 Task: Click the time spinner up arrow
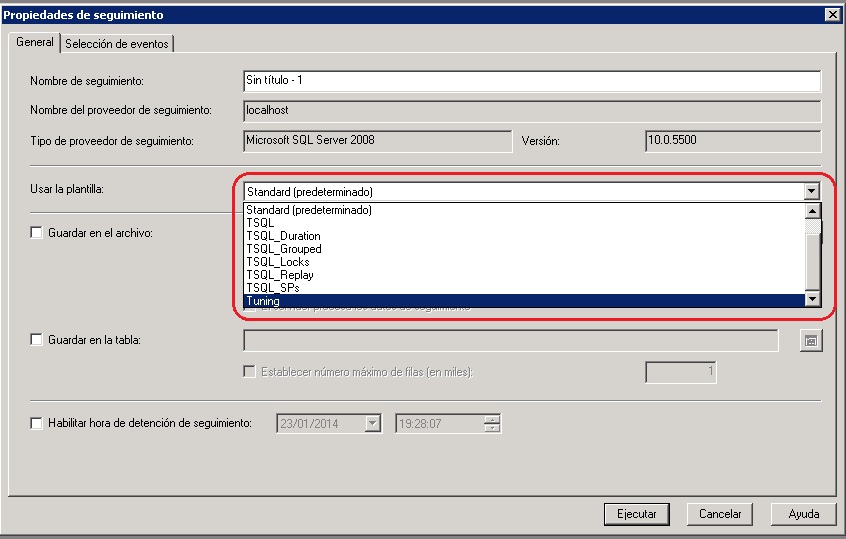492,419
